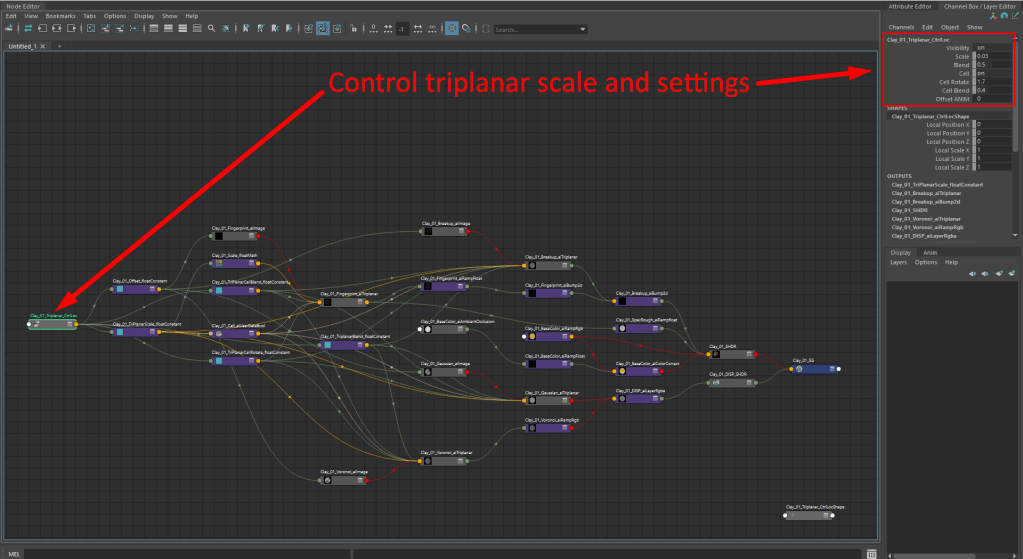
Task: Expand view mode on Clay_01_TriPlanarScale_floatConstant node
Action: [153, 332]
